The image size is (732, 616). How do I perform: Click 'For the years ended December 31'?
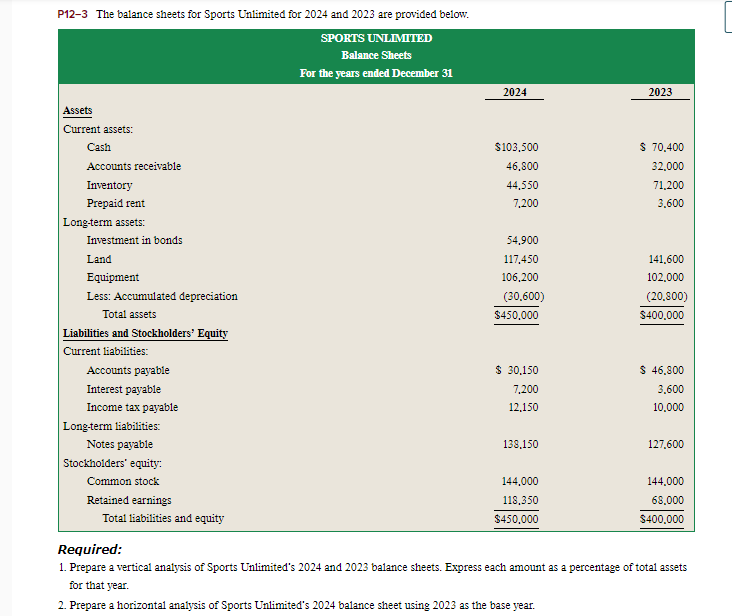[376, 73]
